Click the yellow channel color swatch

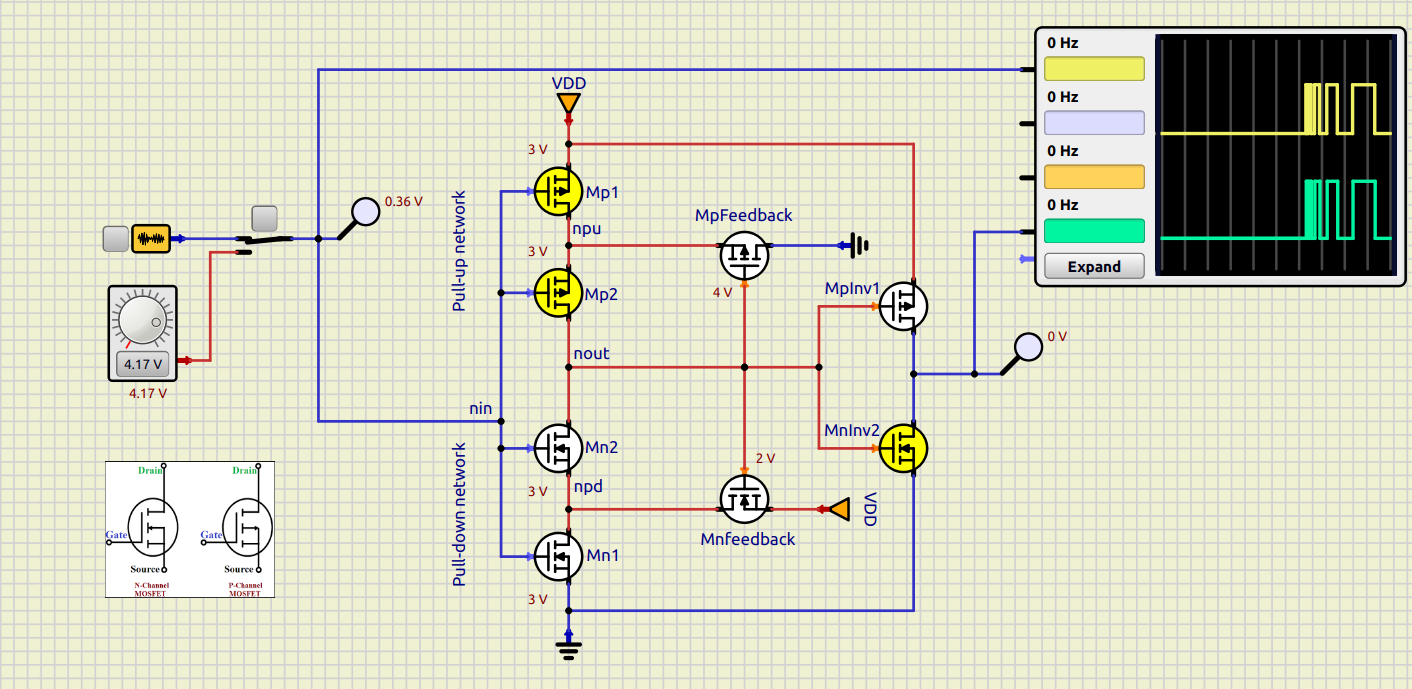[x=1093, y=69]
